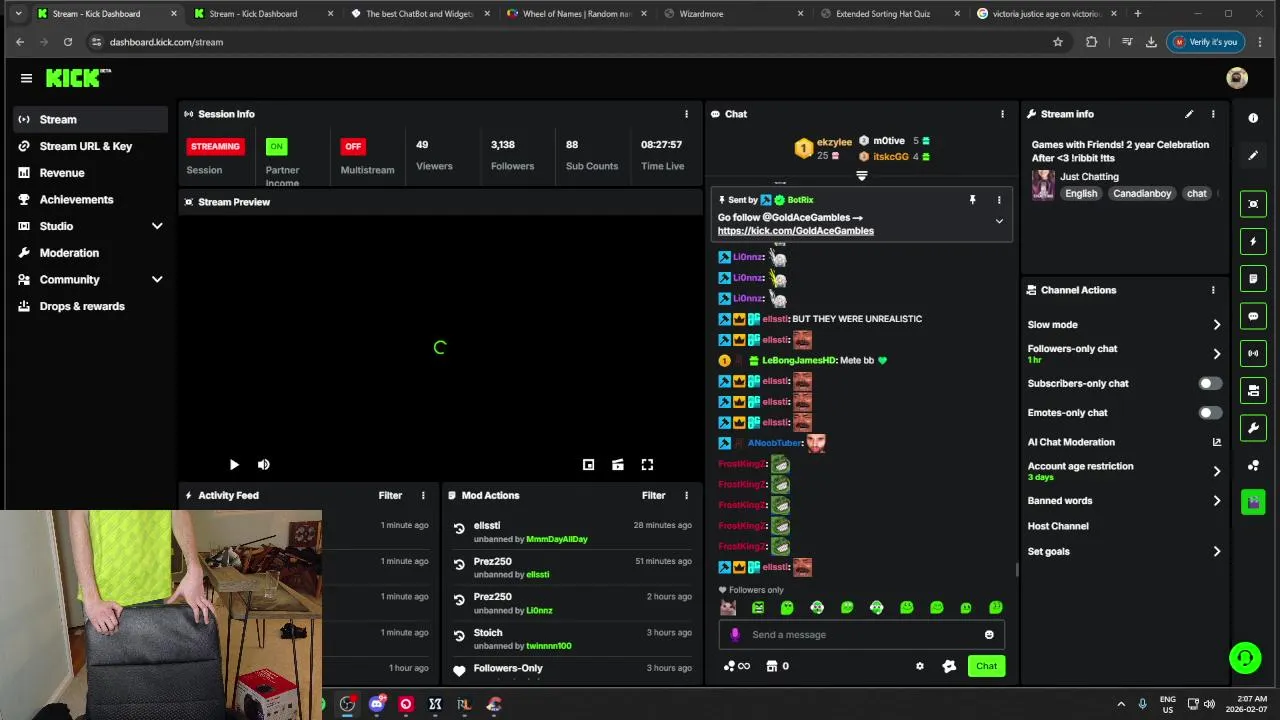Viewport: 1280px width, 720px height.
Task: Open AI Chat Moderation external link
Action: coord(1217,442)
